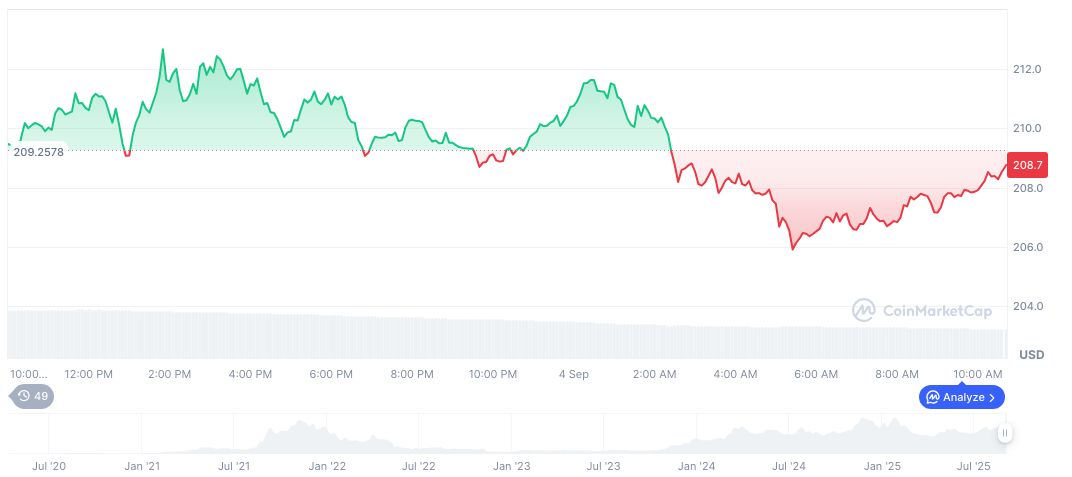
Task: Click the 204.0 price axis label
Action: point(1028,306)
